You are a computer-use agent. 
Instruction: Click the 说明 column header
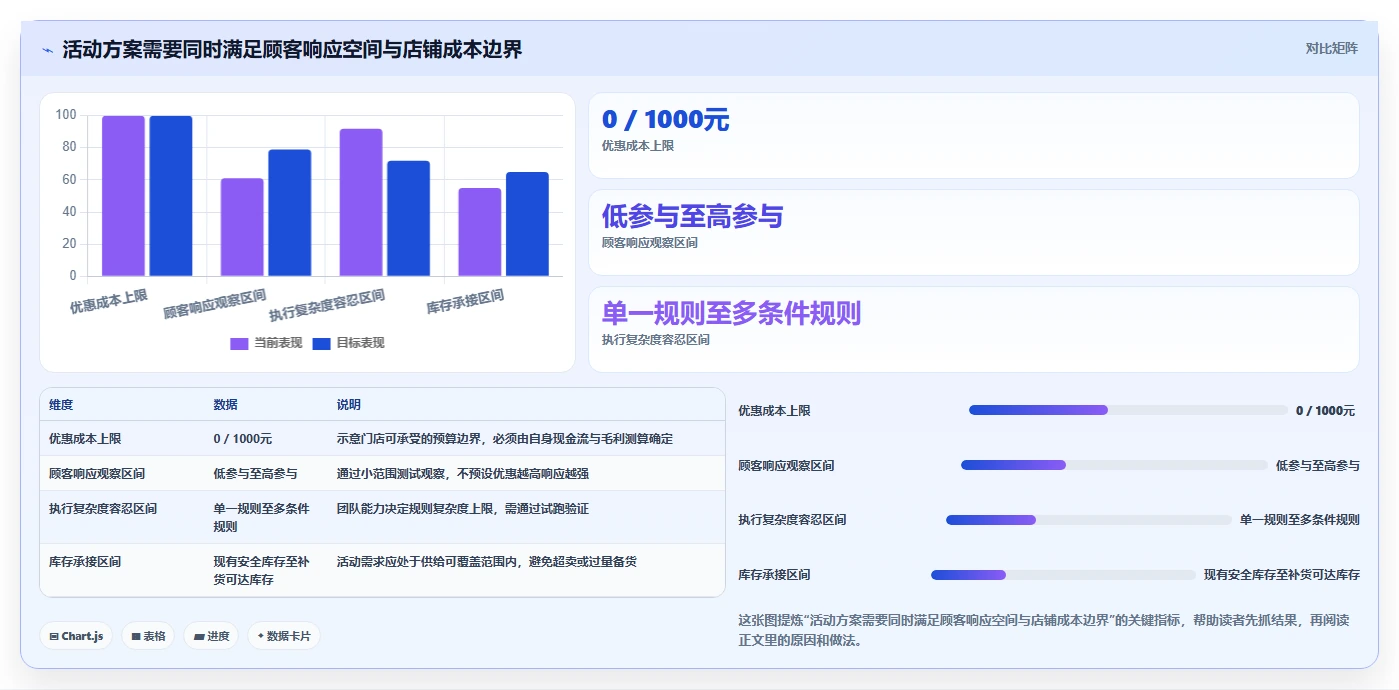349,405
